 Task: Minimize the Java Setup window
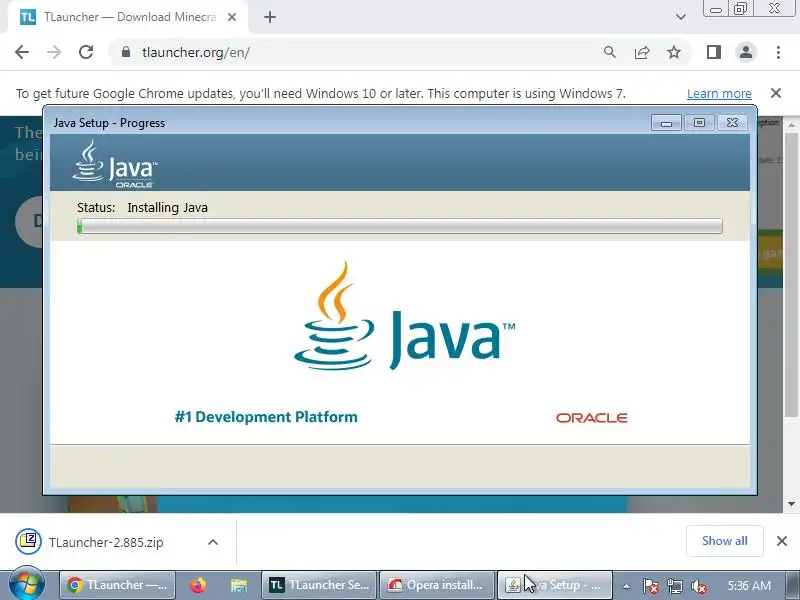[666, 123]
